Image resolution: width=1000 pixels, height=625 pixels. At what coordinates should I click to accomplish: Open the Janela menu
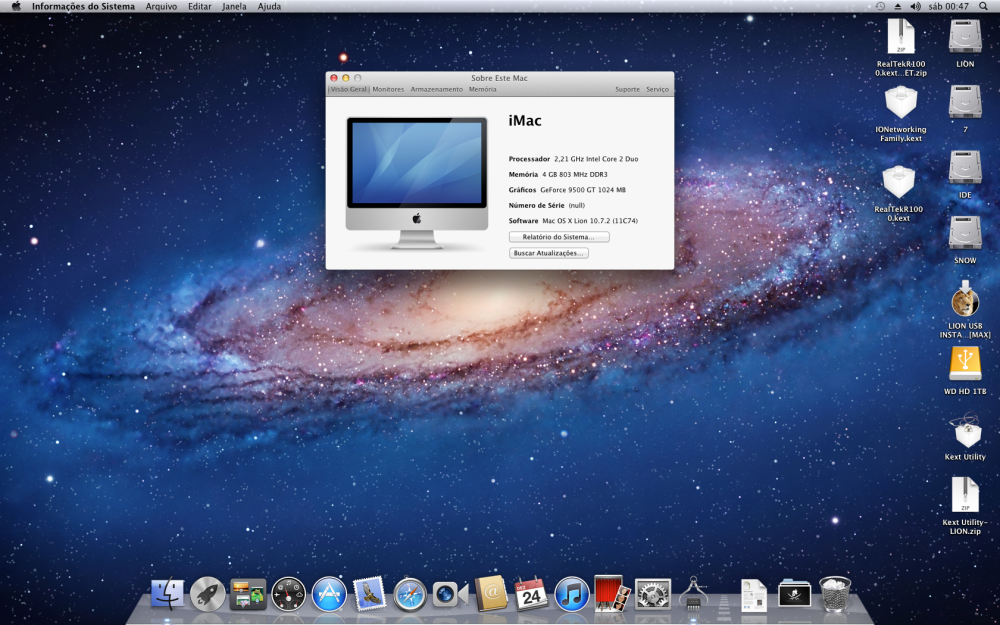(235, 6)
